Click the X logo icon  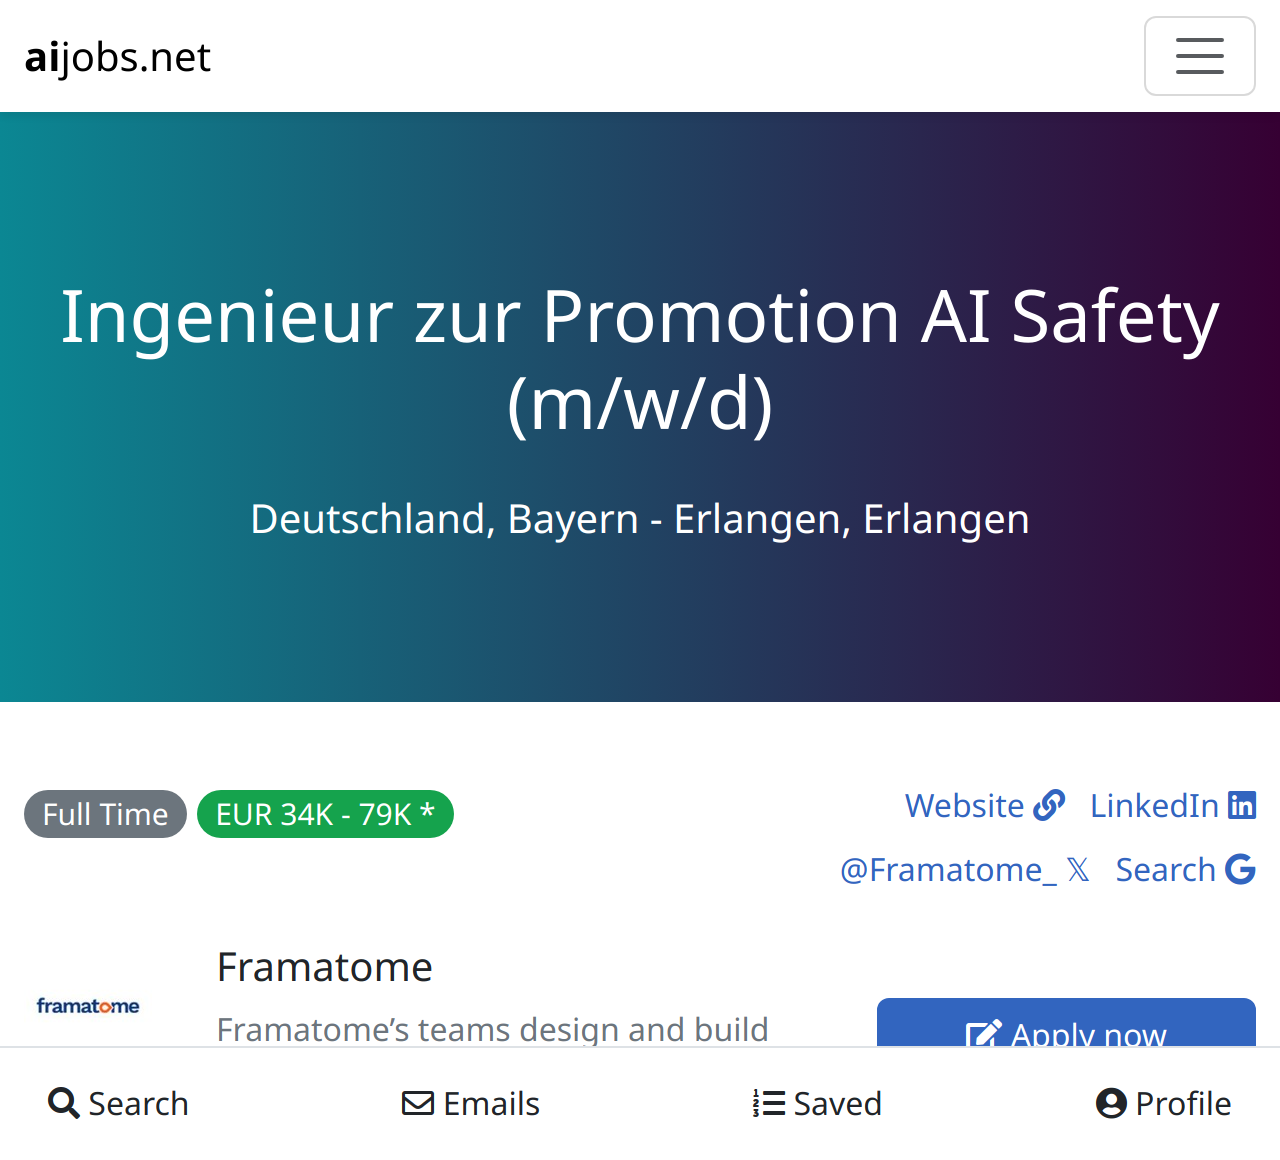point(1078,870)
